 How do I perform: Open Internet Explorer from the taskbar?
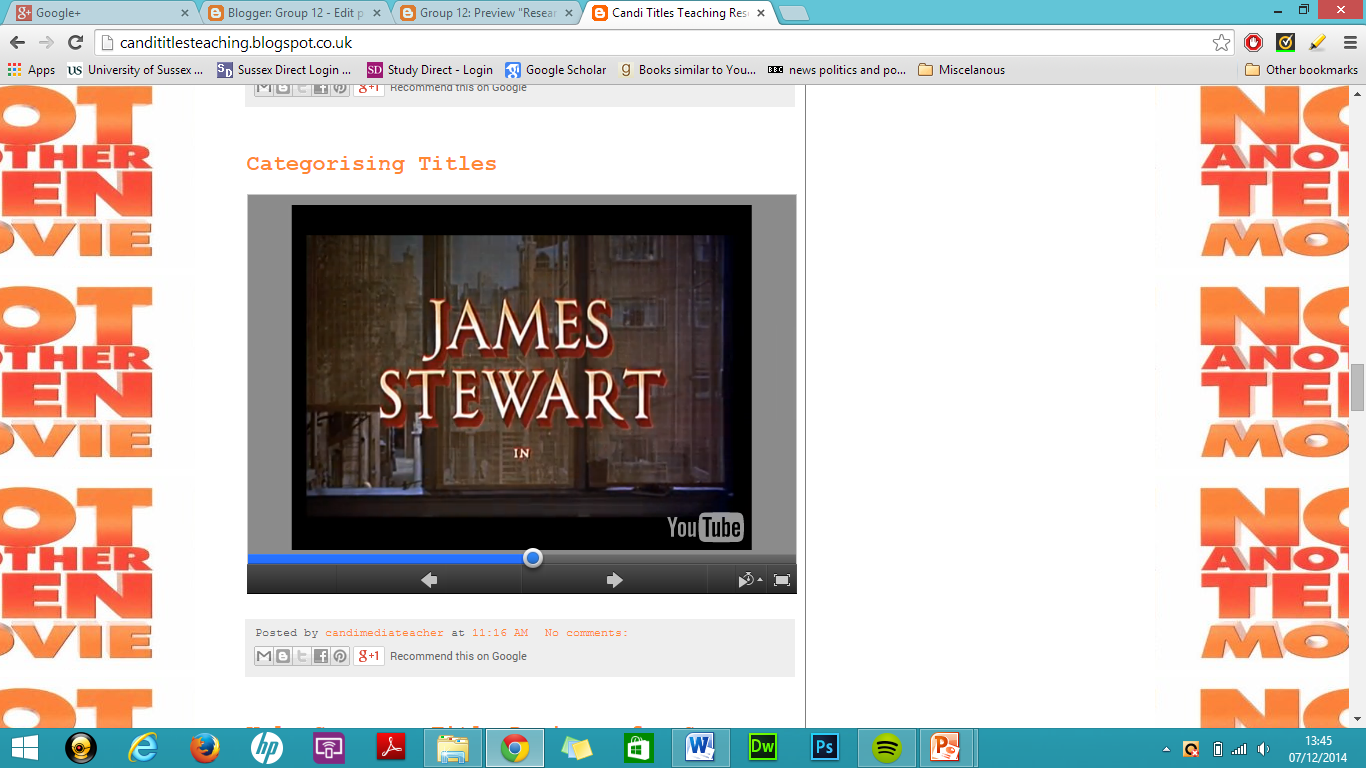pos(143,748)
